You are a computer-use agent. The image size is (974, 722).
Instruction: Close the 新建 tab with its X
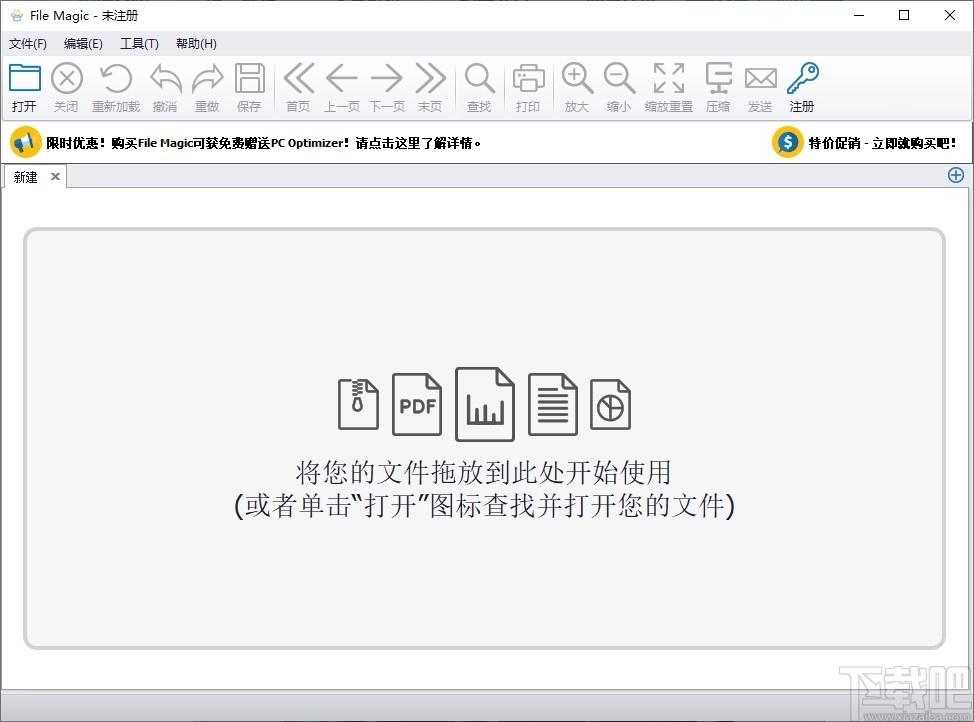tap(55, 176)
